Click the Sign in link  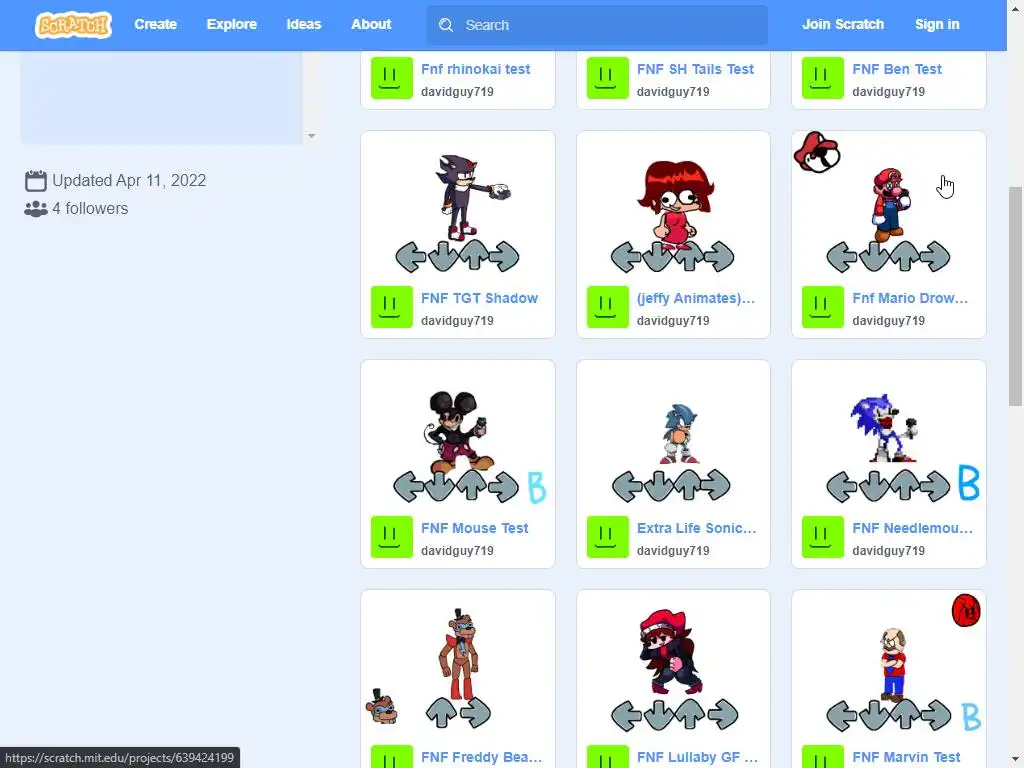point(936,24)
